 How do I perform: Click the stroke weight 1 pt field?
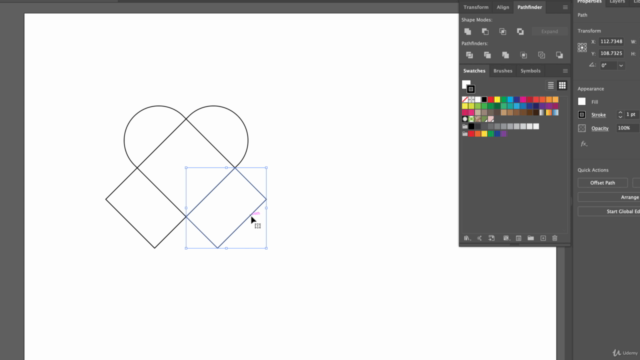631,115
